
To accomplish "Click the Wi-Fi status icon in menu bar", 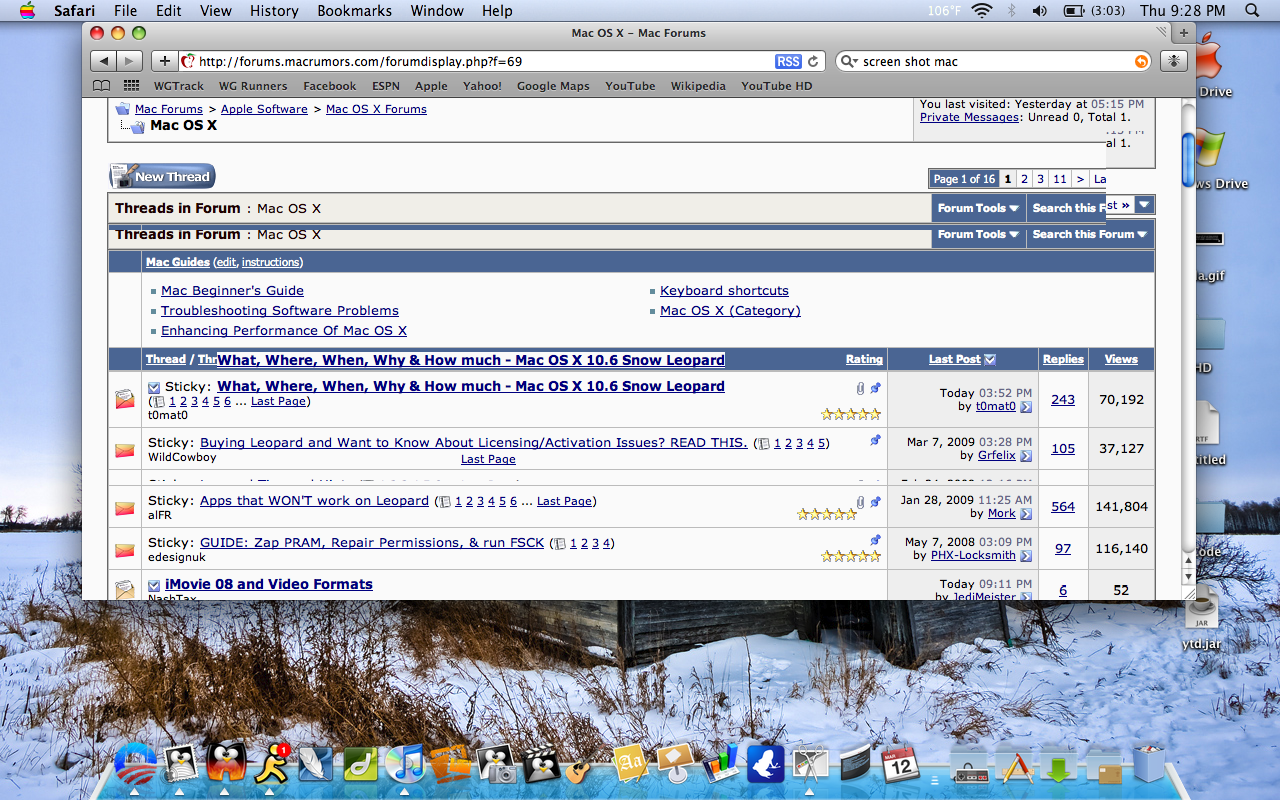I will pyautogui.click(x=981, y=11).
